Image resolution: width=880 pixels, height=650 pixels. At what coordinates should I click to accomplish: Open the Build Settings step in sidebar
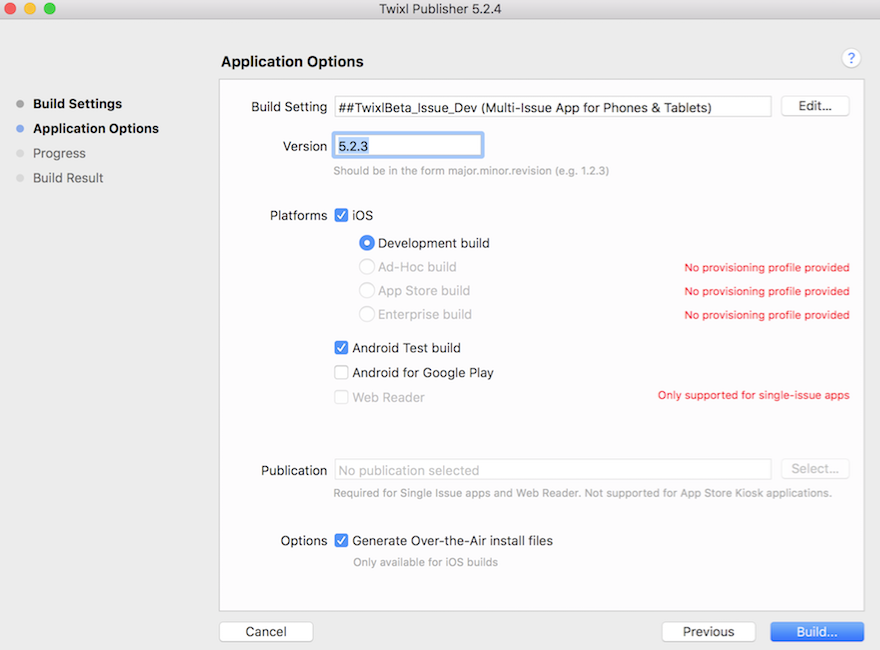point(77,104)
